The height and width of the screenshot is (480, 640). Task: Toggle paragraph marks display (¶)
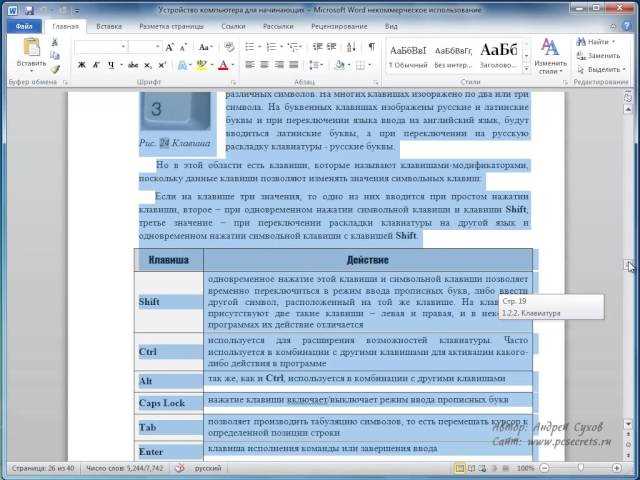tap(372, 47)
